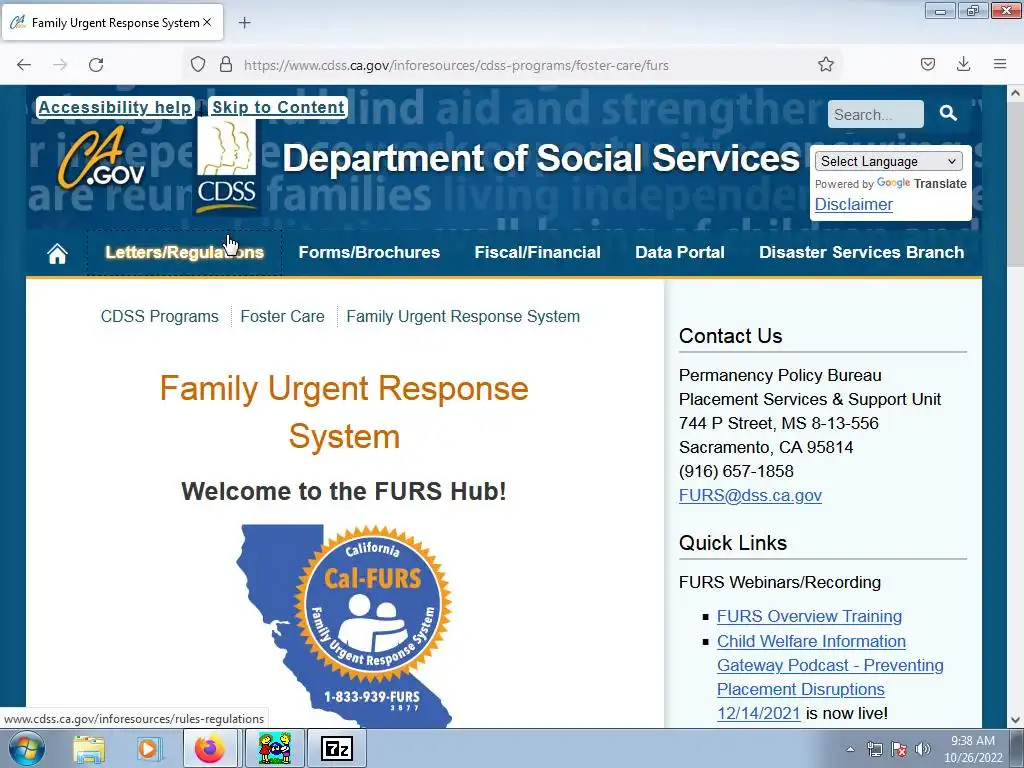Click inside the Search field

coord(876,114)
